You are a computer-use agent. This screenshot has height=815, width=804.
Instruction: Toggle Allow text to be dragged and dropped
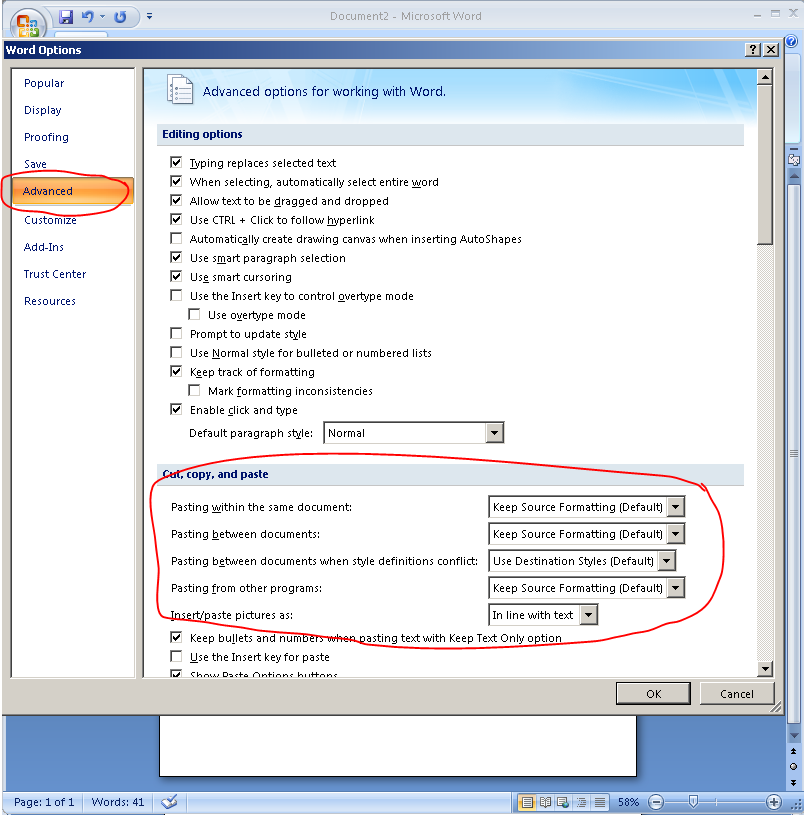(176, 200)
